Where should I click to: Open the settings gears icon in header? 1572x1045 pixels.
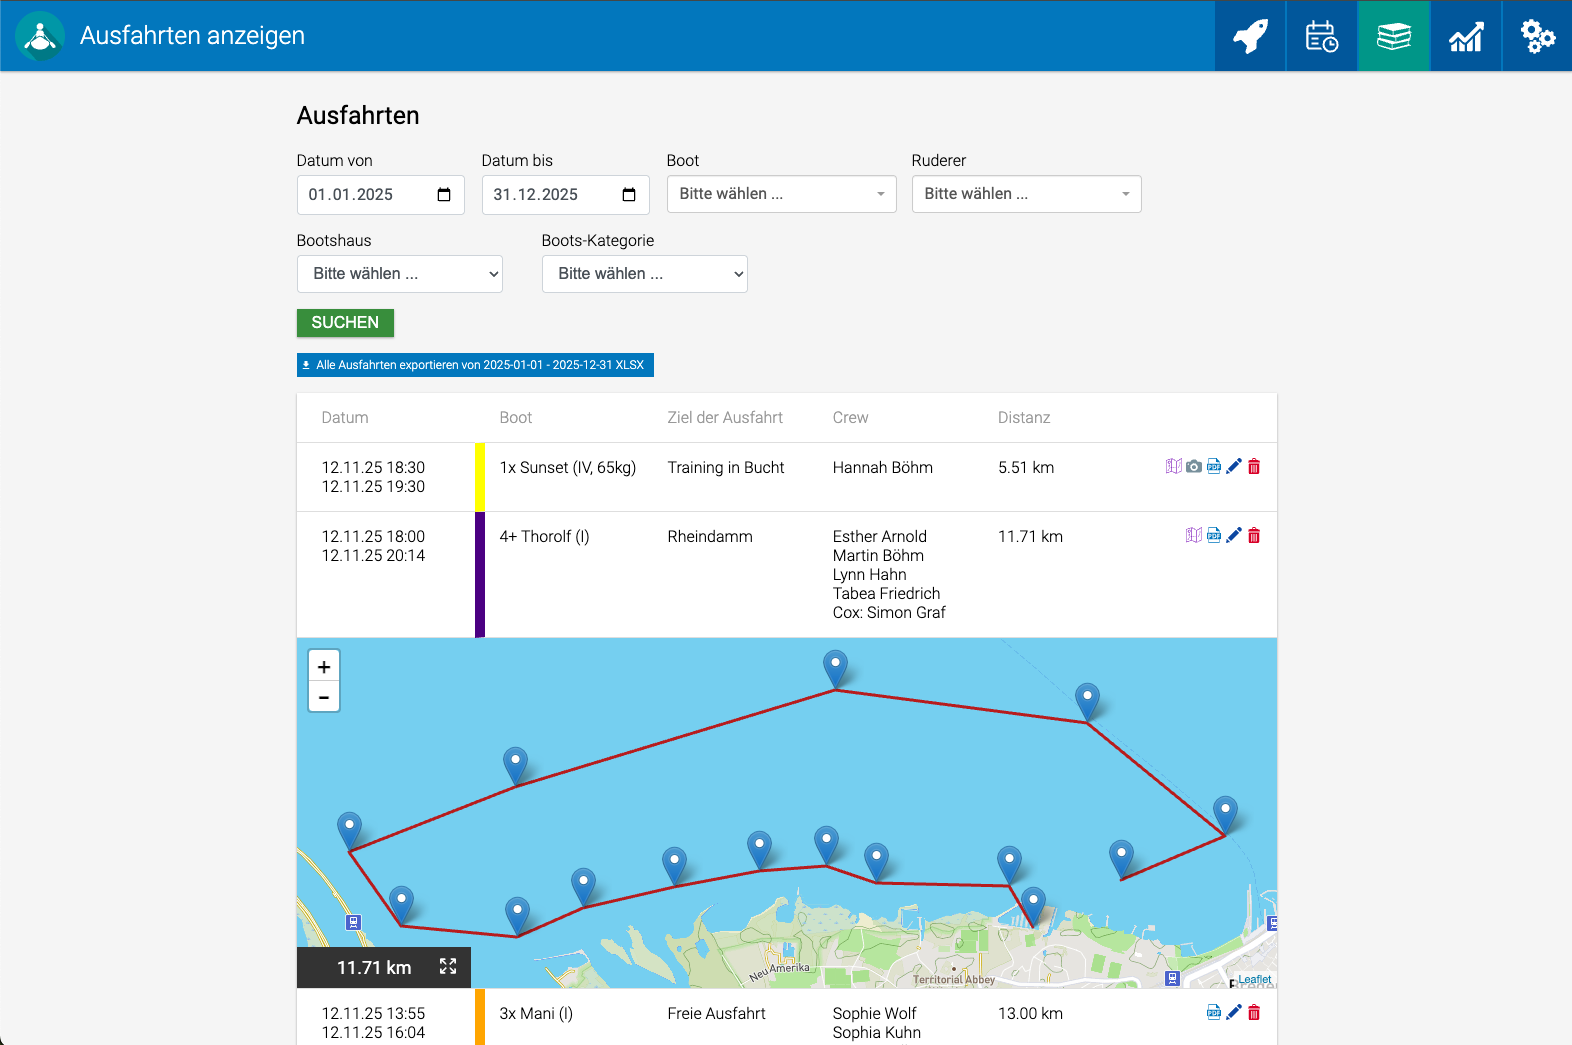(1537, 36)
